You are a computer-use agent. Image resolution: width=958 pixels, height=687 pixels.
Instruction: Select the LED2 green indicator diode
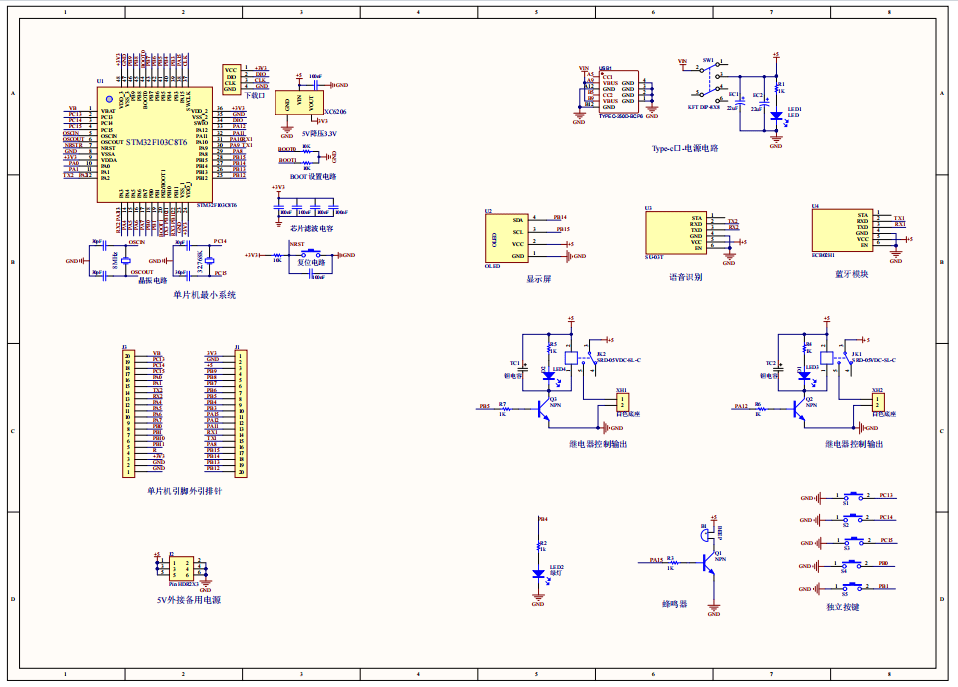point(538,574)
